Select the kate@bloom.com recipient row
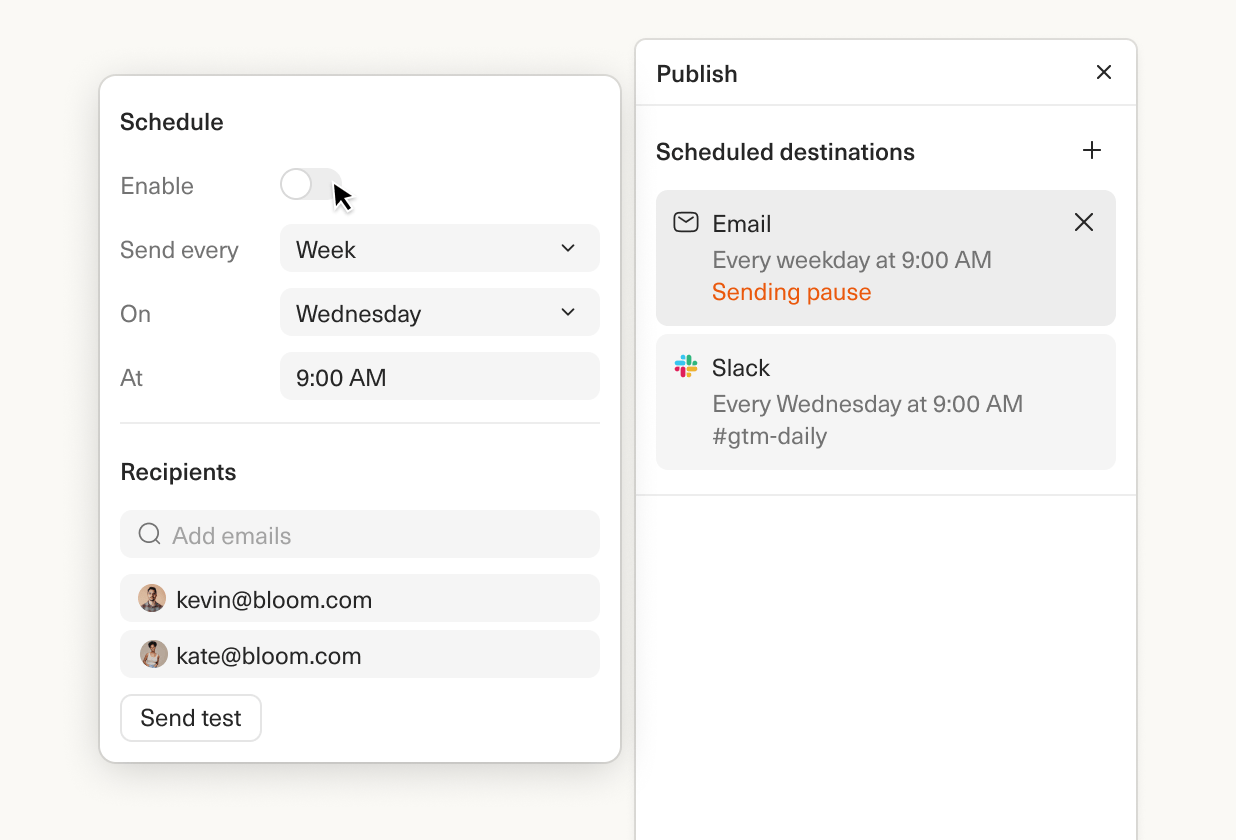1236x840 pixels. click(x=360, y=655)
